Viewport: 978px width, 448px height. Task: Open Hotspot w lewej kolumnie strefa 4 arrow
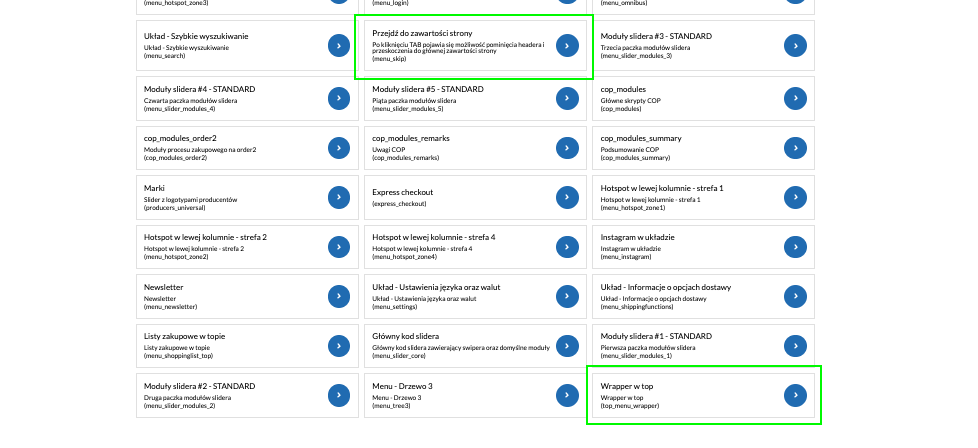click(567, 247)
